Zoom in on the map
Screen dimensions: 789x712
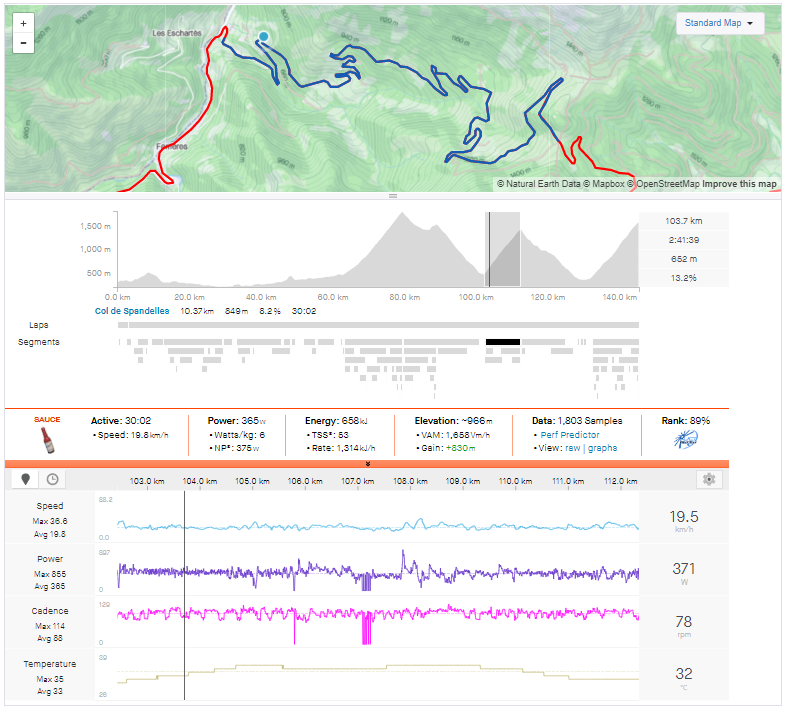22,22
